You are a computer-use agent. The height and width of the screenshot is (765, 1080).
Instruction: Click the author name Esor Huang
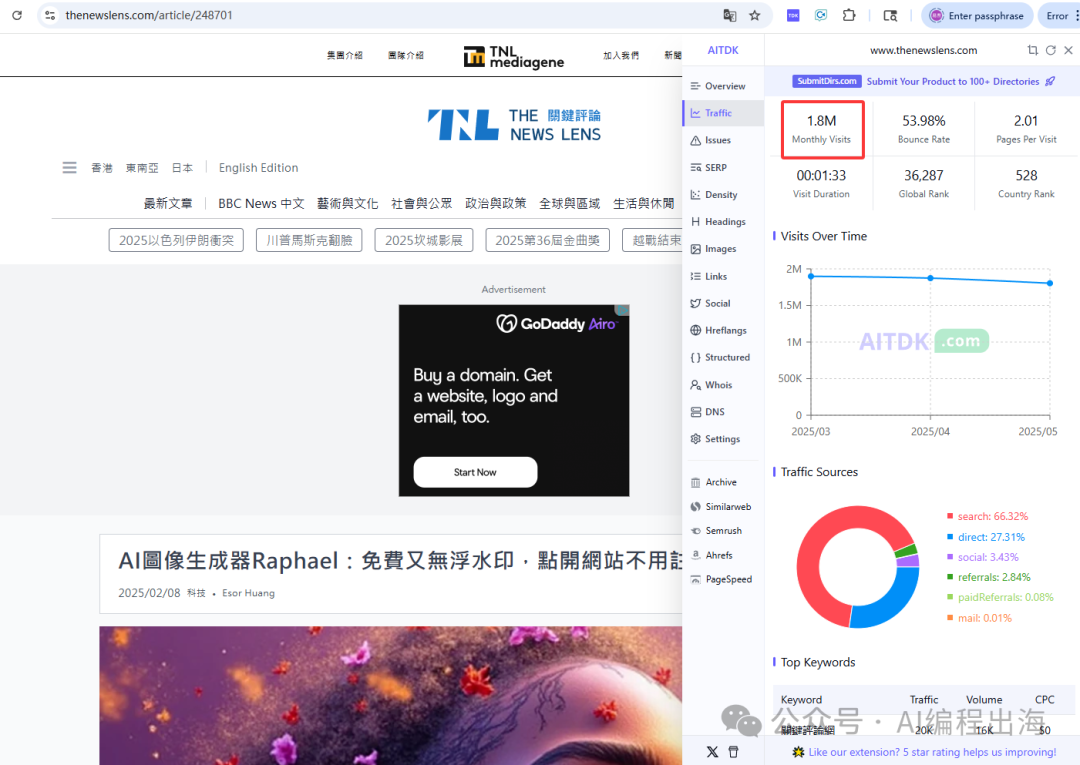point(248,593)
